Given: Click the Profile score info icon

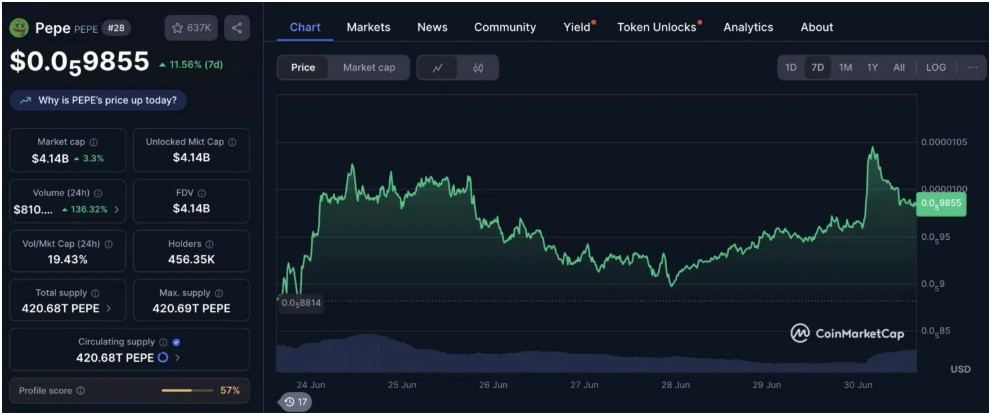Looking at the screenshot, I should click(81, 391).
